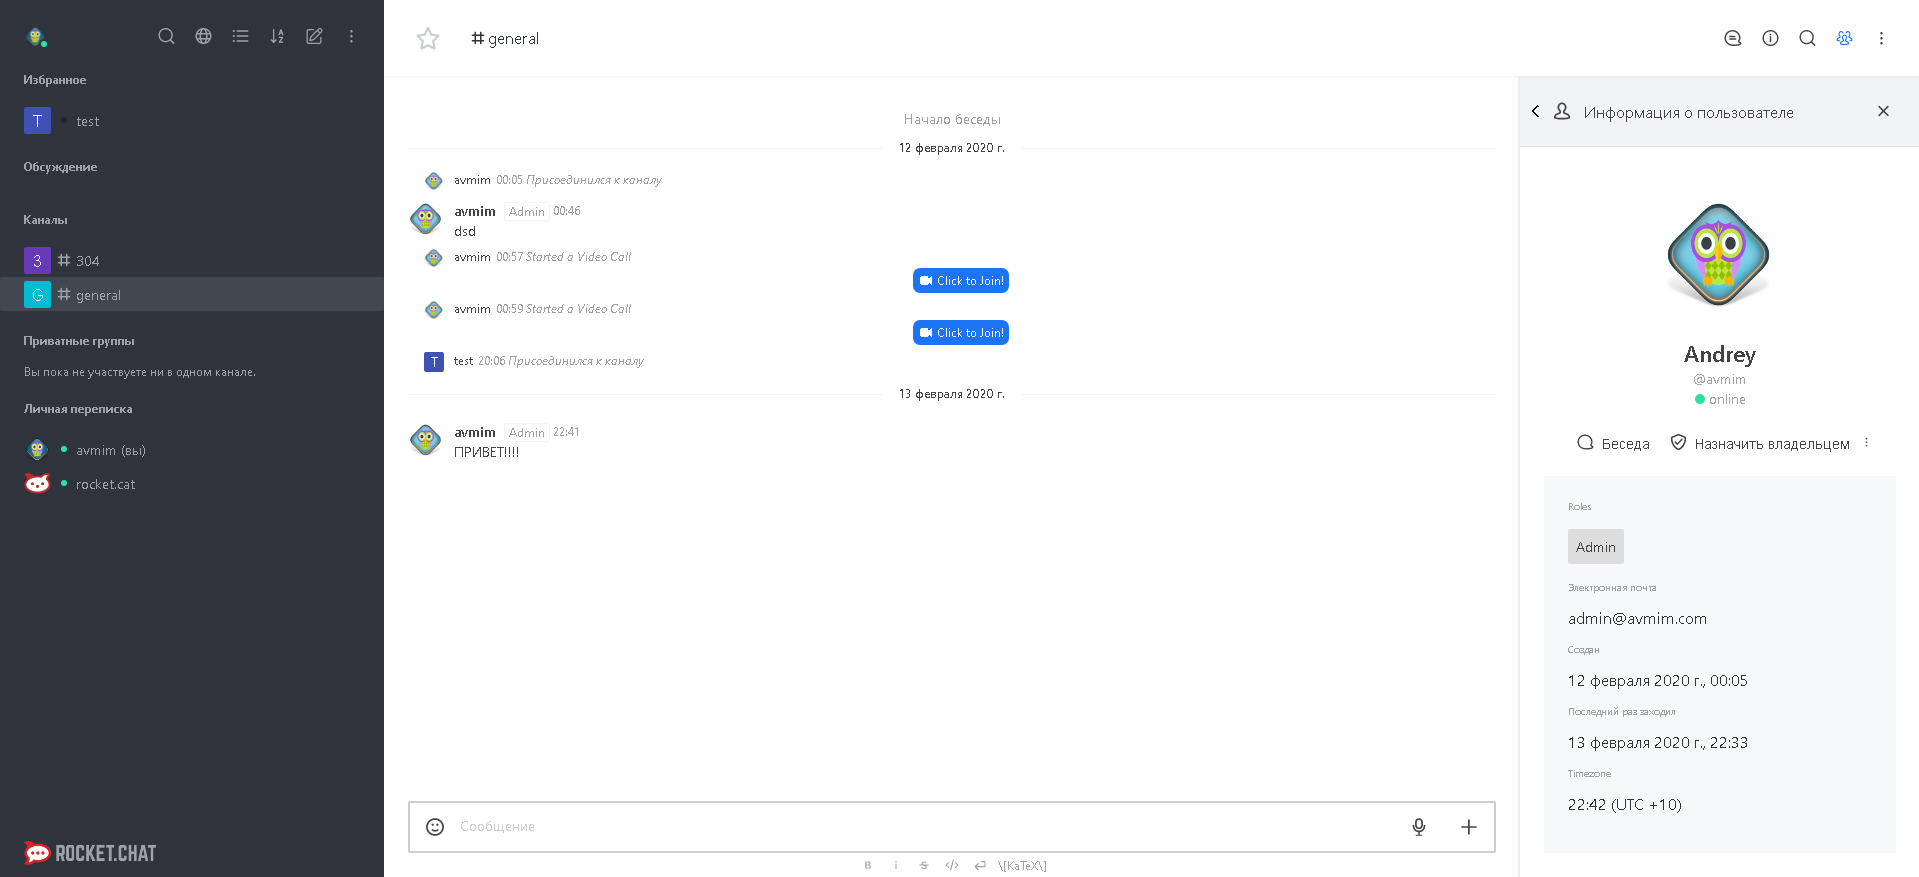1919x877 pixels.
Task: Open rocket.cat direct message
Action: tap(105, 484)
